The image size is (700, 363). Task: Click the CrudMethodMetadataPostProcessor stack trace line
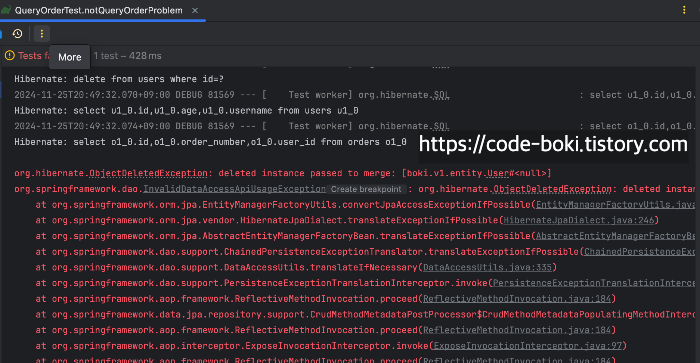pyautogui.click(x=365, y=314)
